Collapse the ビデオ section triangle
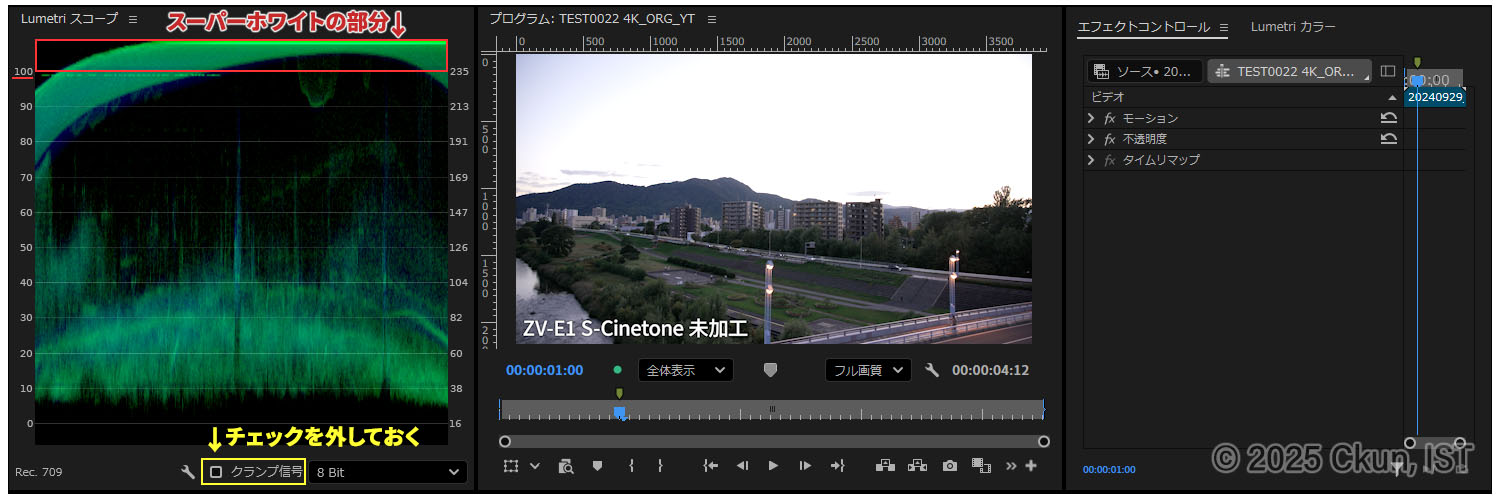The image size is (1500, 500). [x=1392, y=98]
